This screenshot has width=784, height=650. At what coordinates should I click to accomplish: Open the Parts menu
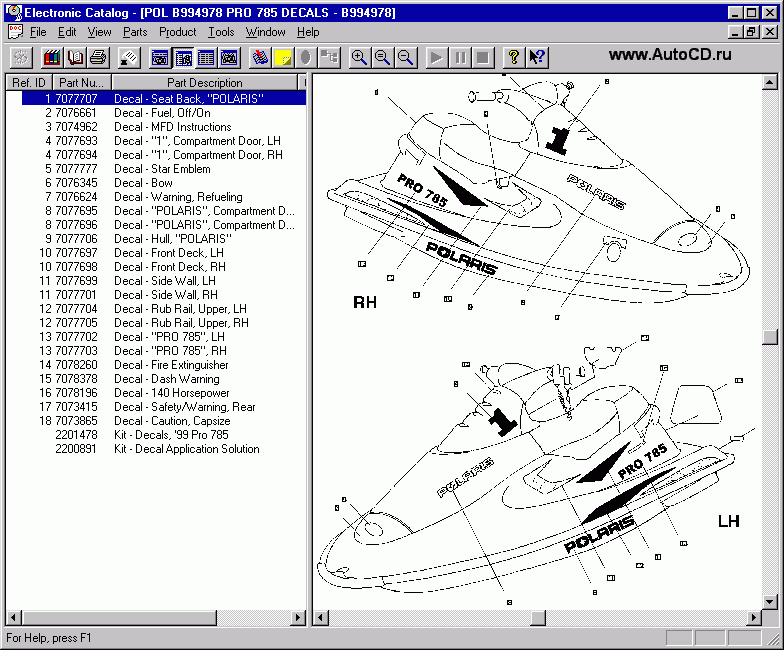[135, 32]
